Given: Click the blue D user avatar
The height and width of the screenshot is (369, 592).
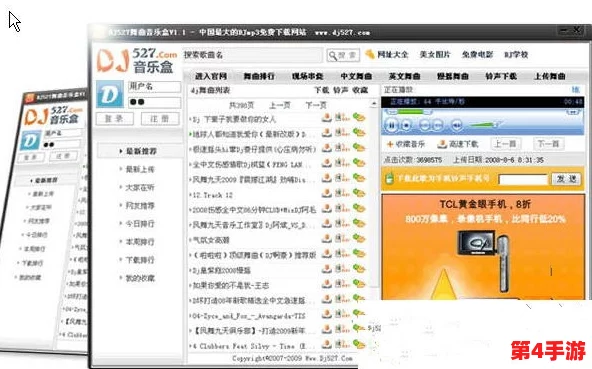Looking at the screenshot, I should click(109, 94).
